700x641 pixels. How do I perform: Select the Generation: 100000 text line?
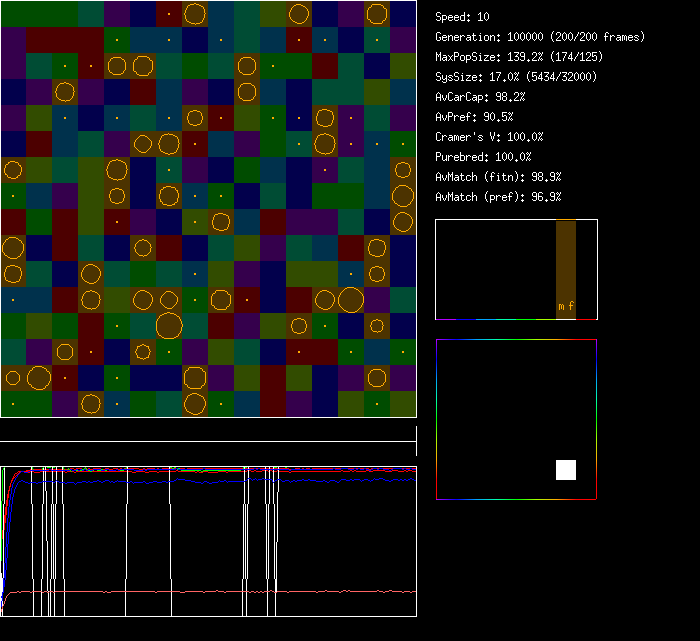(540, 37)
